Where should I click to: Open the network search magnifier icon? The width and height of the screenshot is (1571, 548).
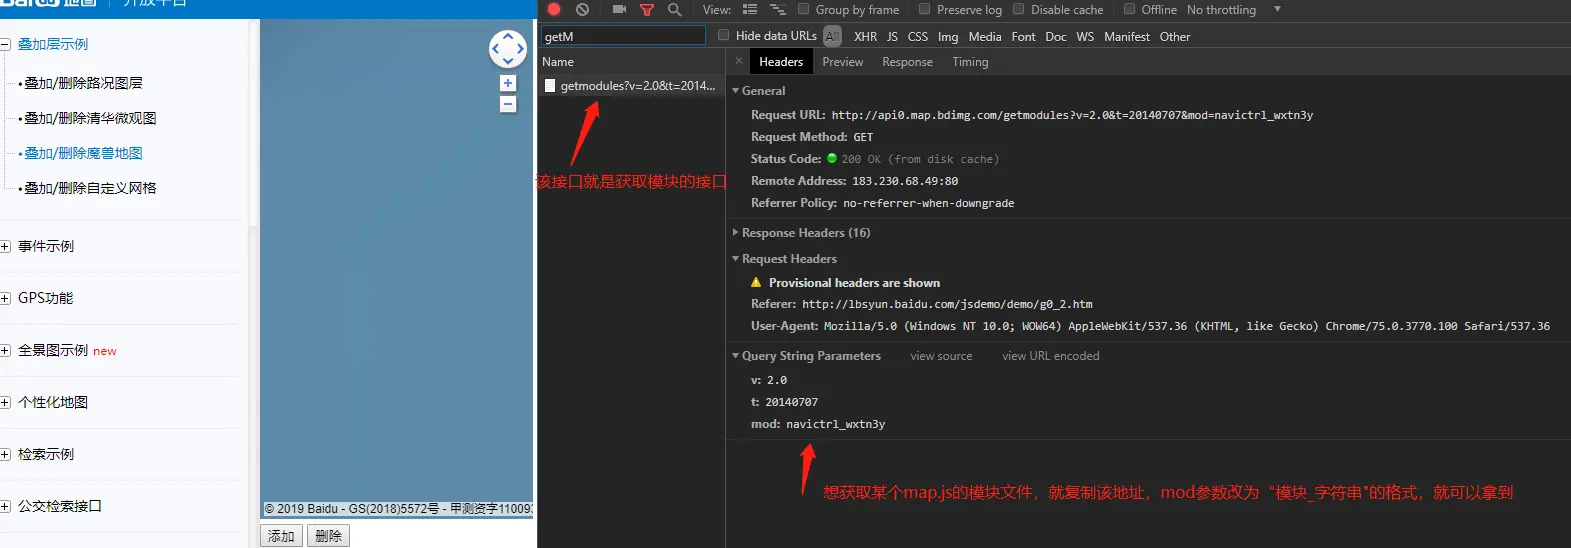coord(675,9)
